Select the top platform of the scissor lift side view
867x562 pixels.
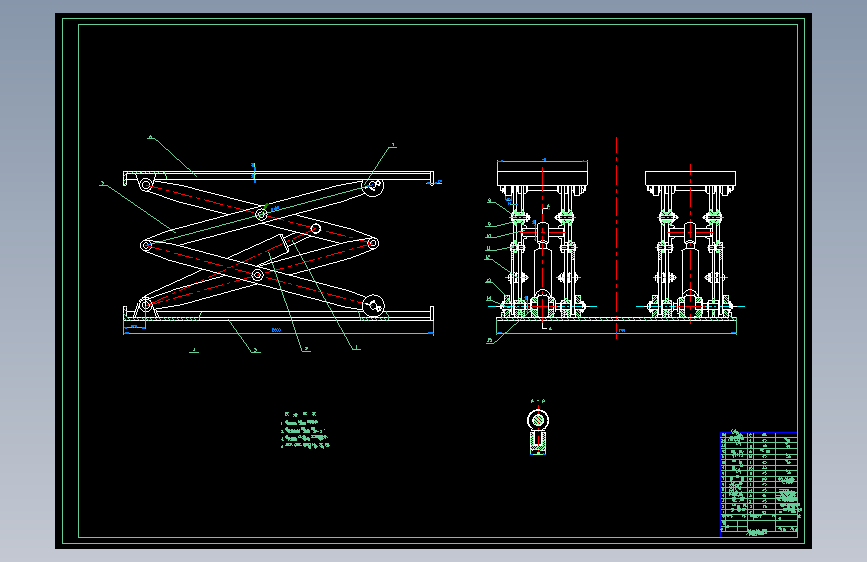point(278,176)
